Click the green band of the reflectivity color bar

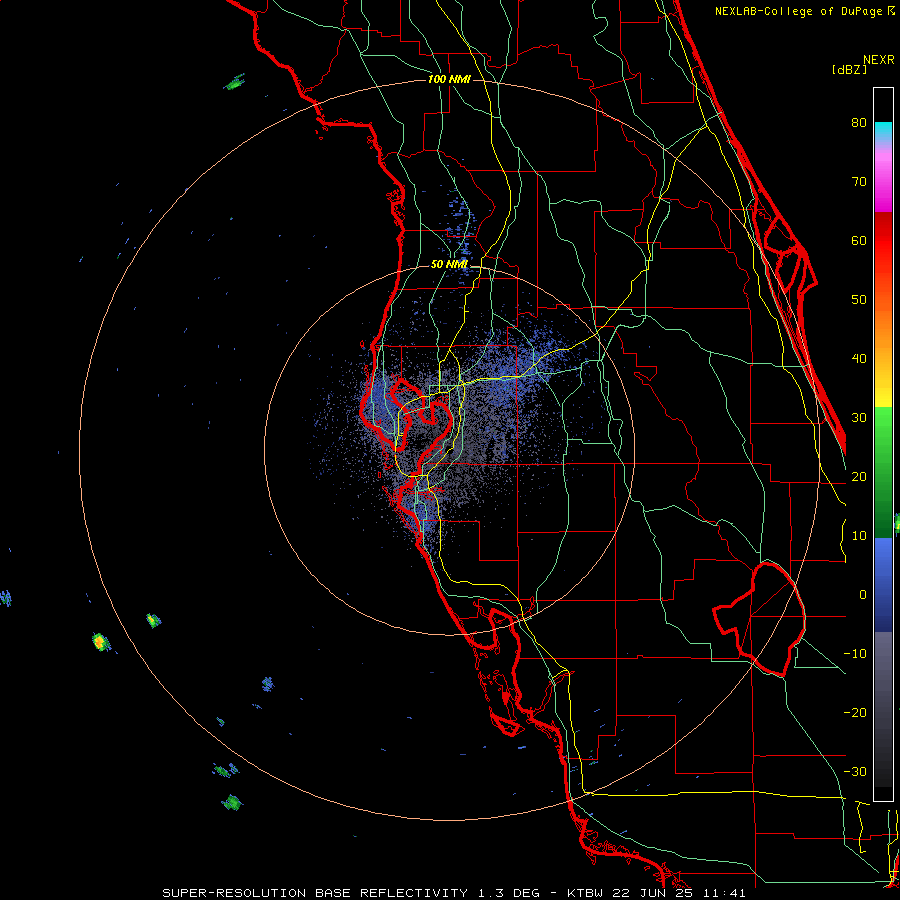883,471
